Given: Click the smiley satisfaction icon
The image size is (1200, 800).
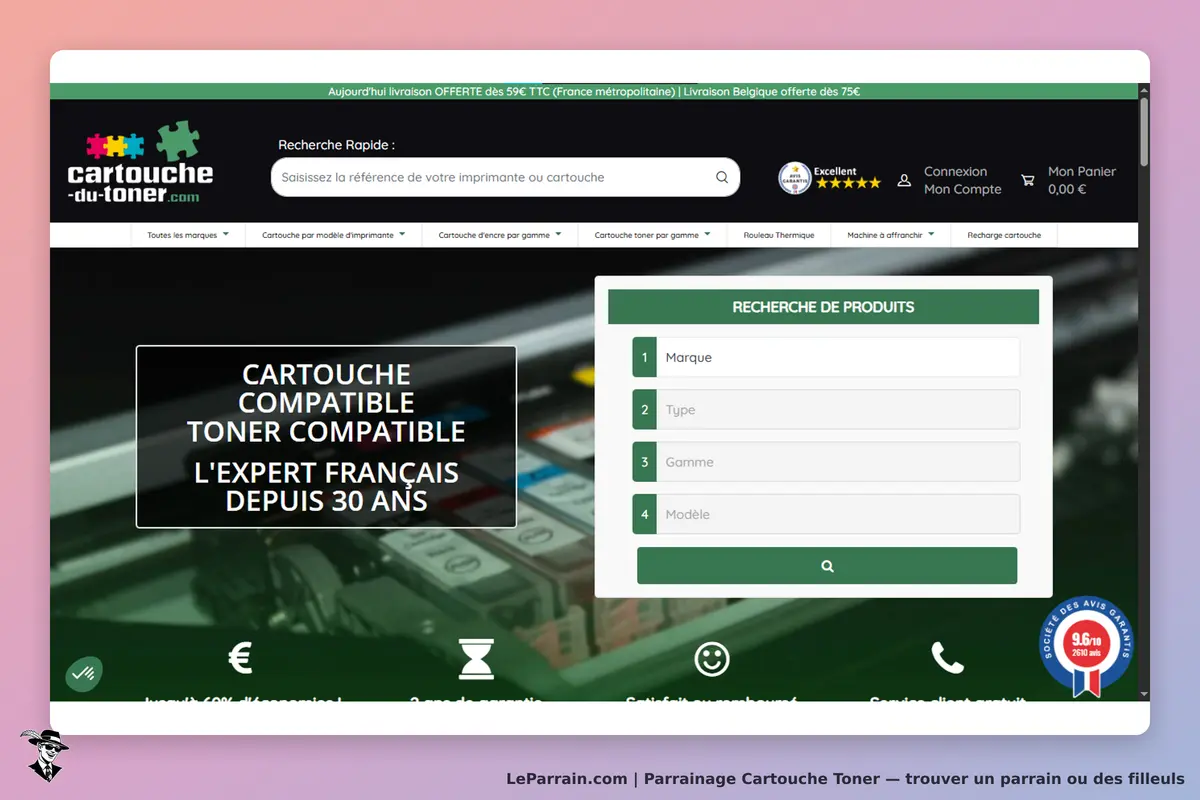Looking at the screenshot, I should tap(712, 659).
